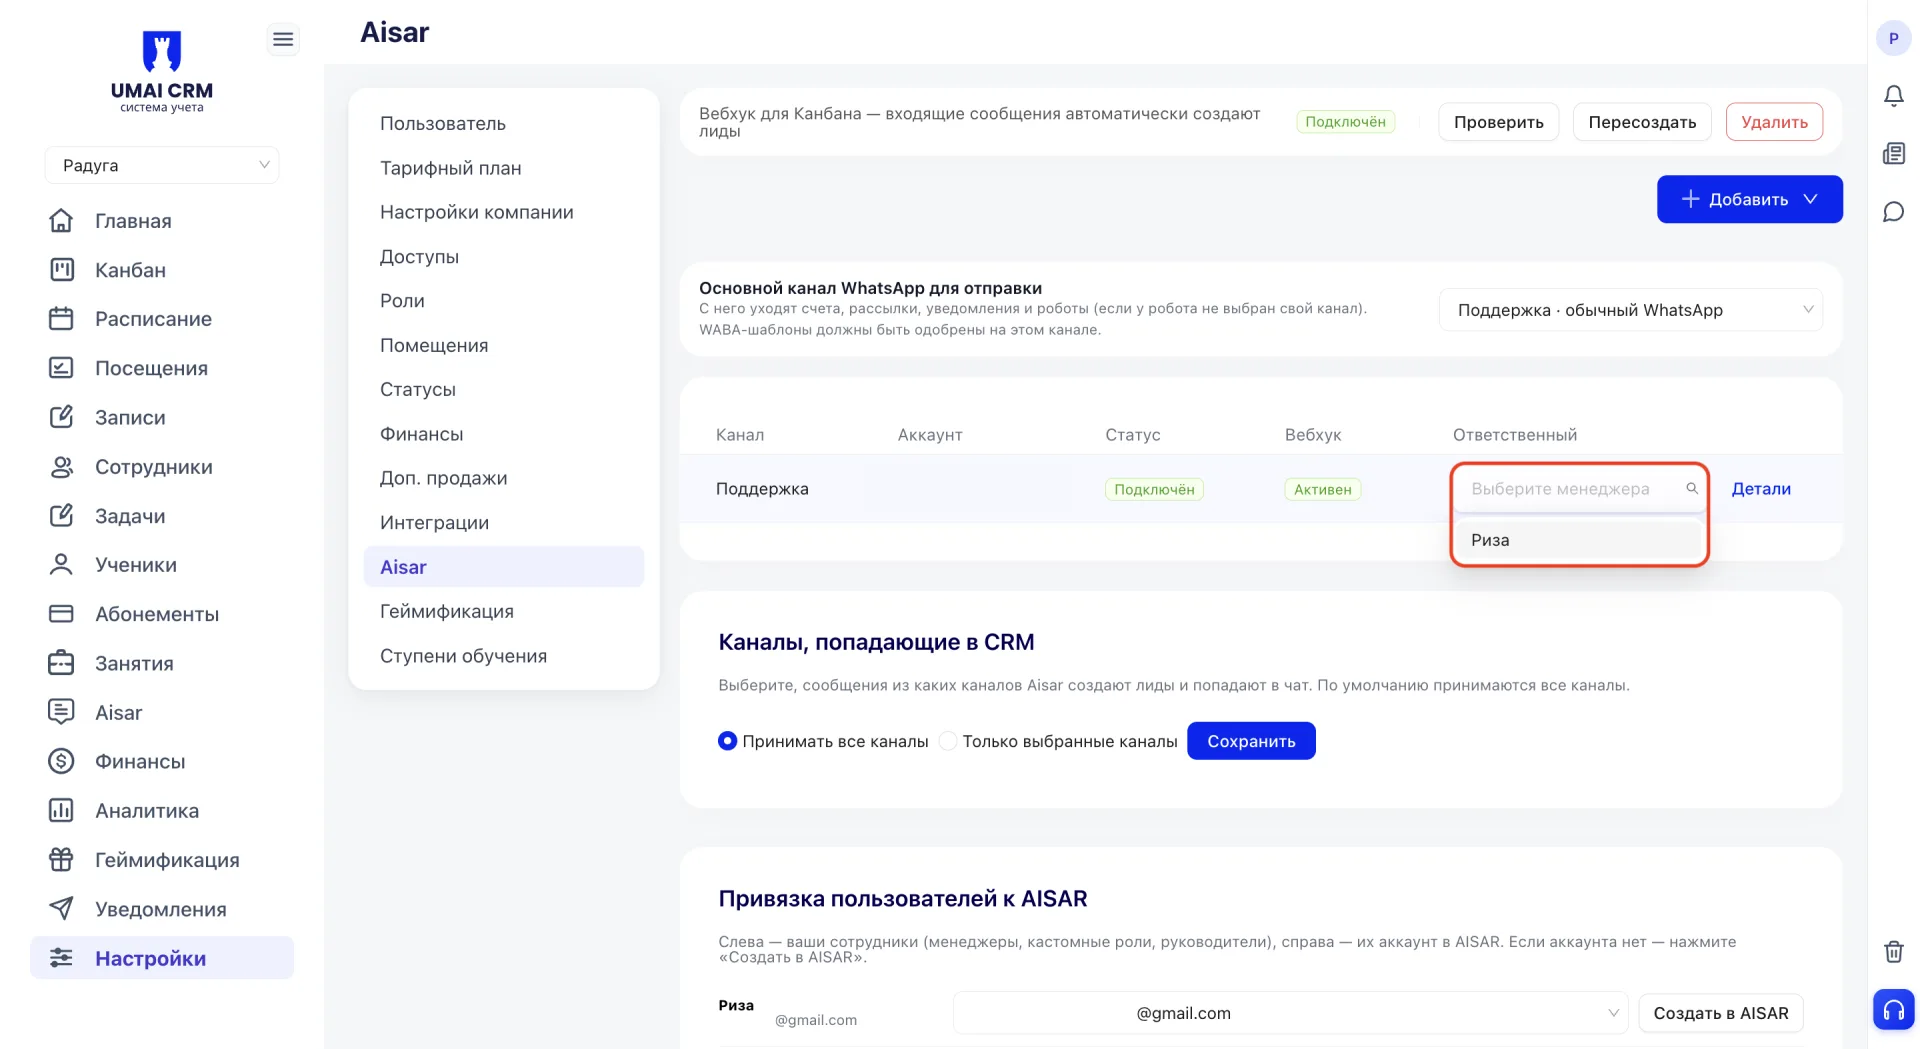The image size is (1920, 1049).
Task: Select Принимать все каналы radio option
Action: coord(727,741)
